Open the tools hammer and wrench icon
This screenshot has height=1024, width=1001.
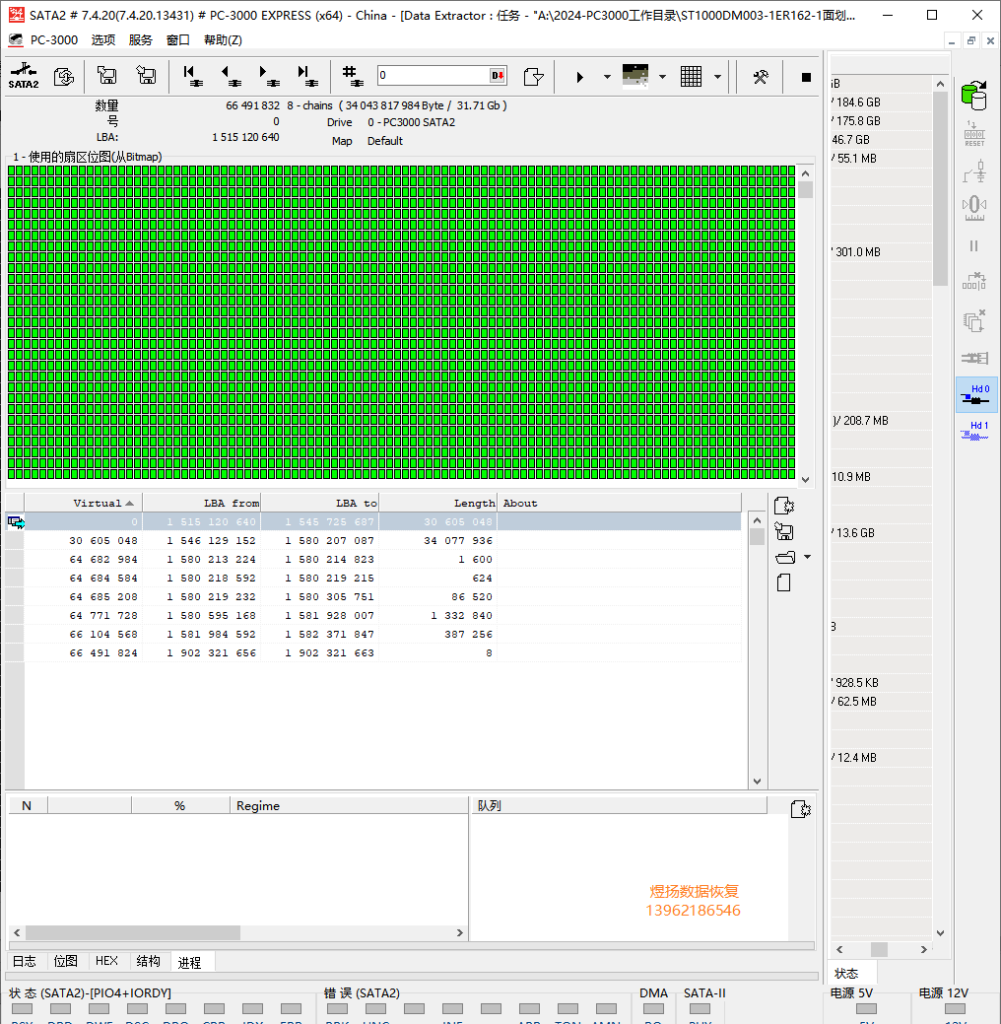coord(761,77)
